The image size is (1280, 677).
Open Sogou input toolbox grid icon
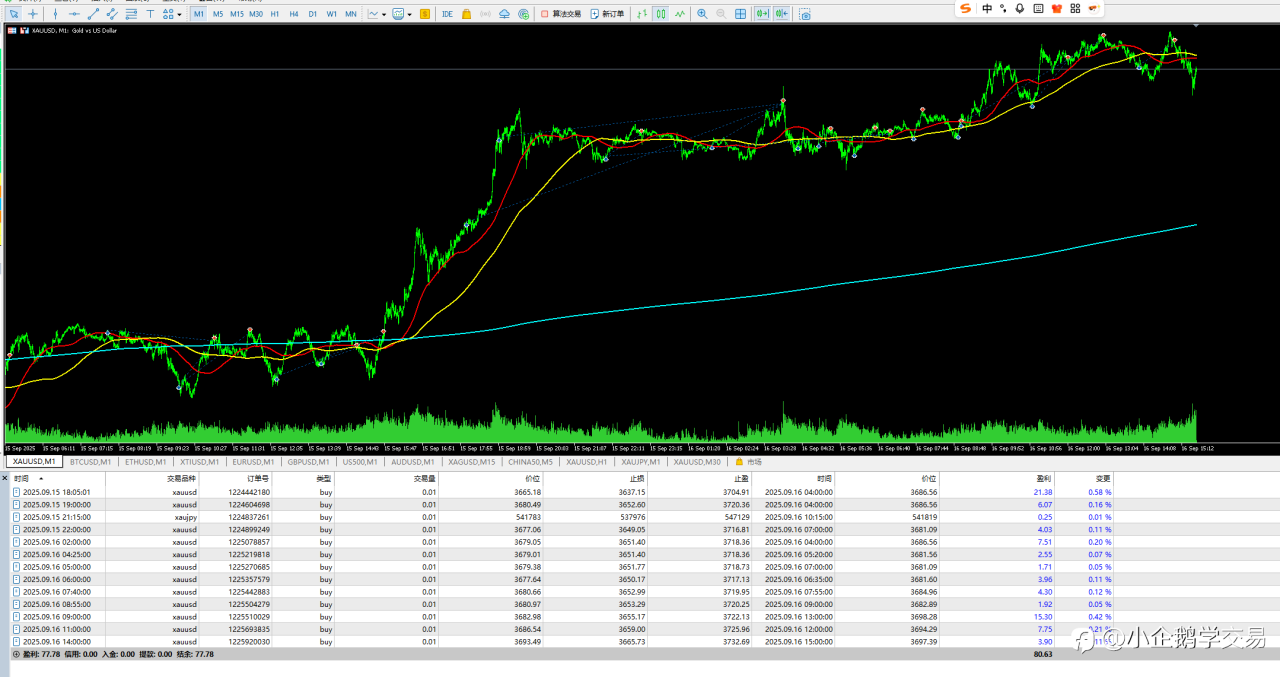coord(1075,8)
